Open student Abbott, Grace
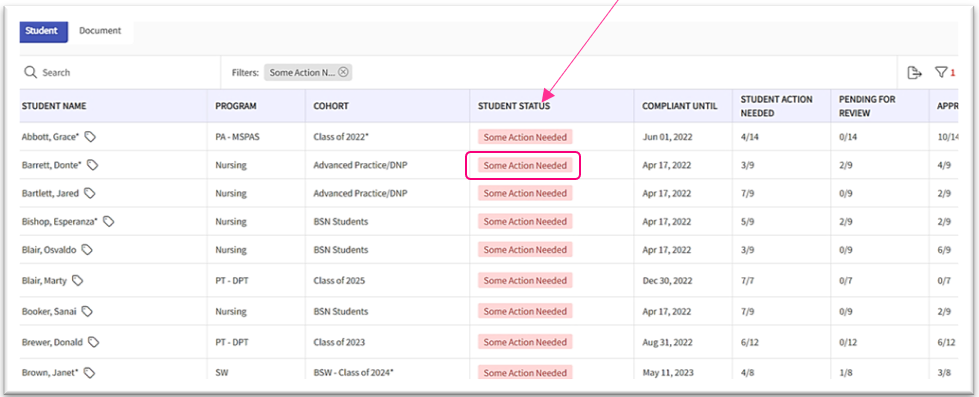Screen dimensions: 979x397 point(51,137)
